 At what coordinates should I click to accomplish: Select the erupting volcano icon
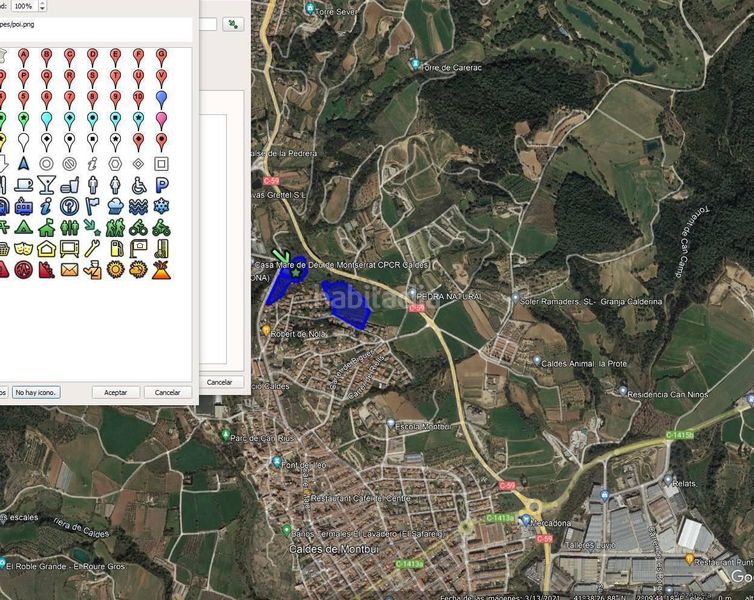[x=162, y=270]
